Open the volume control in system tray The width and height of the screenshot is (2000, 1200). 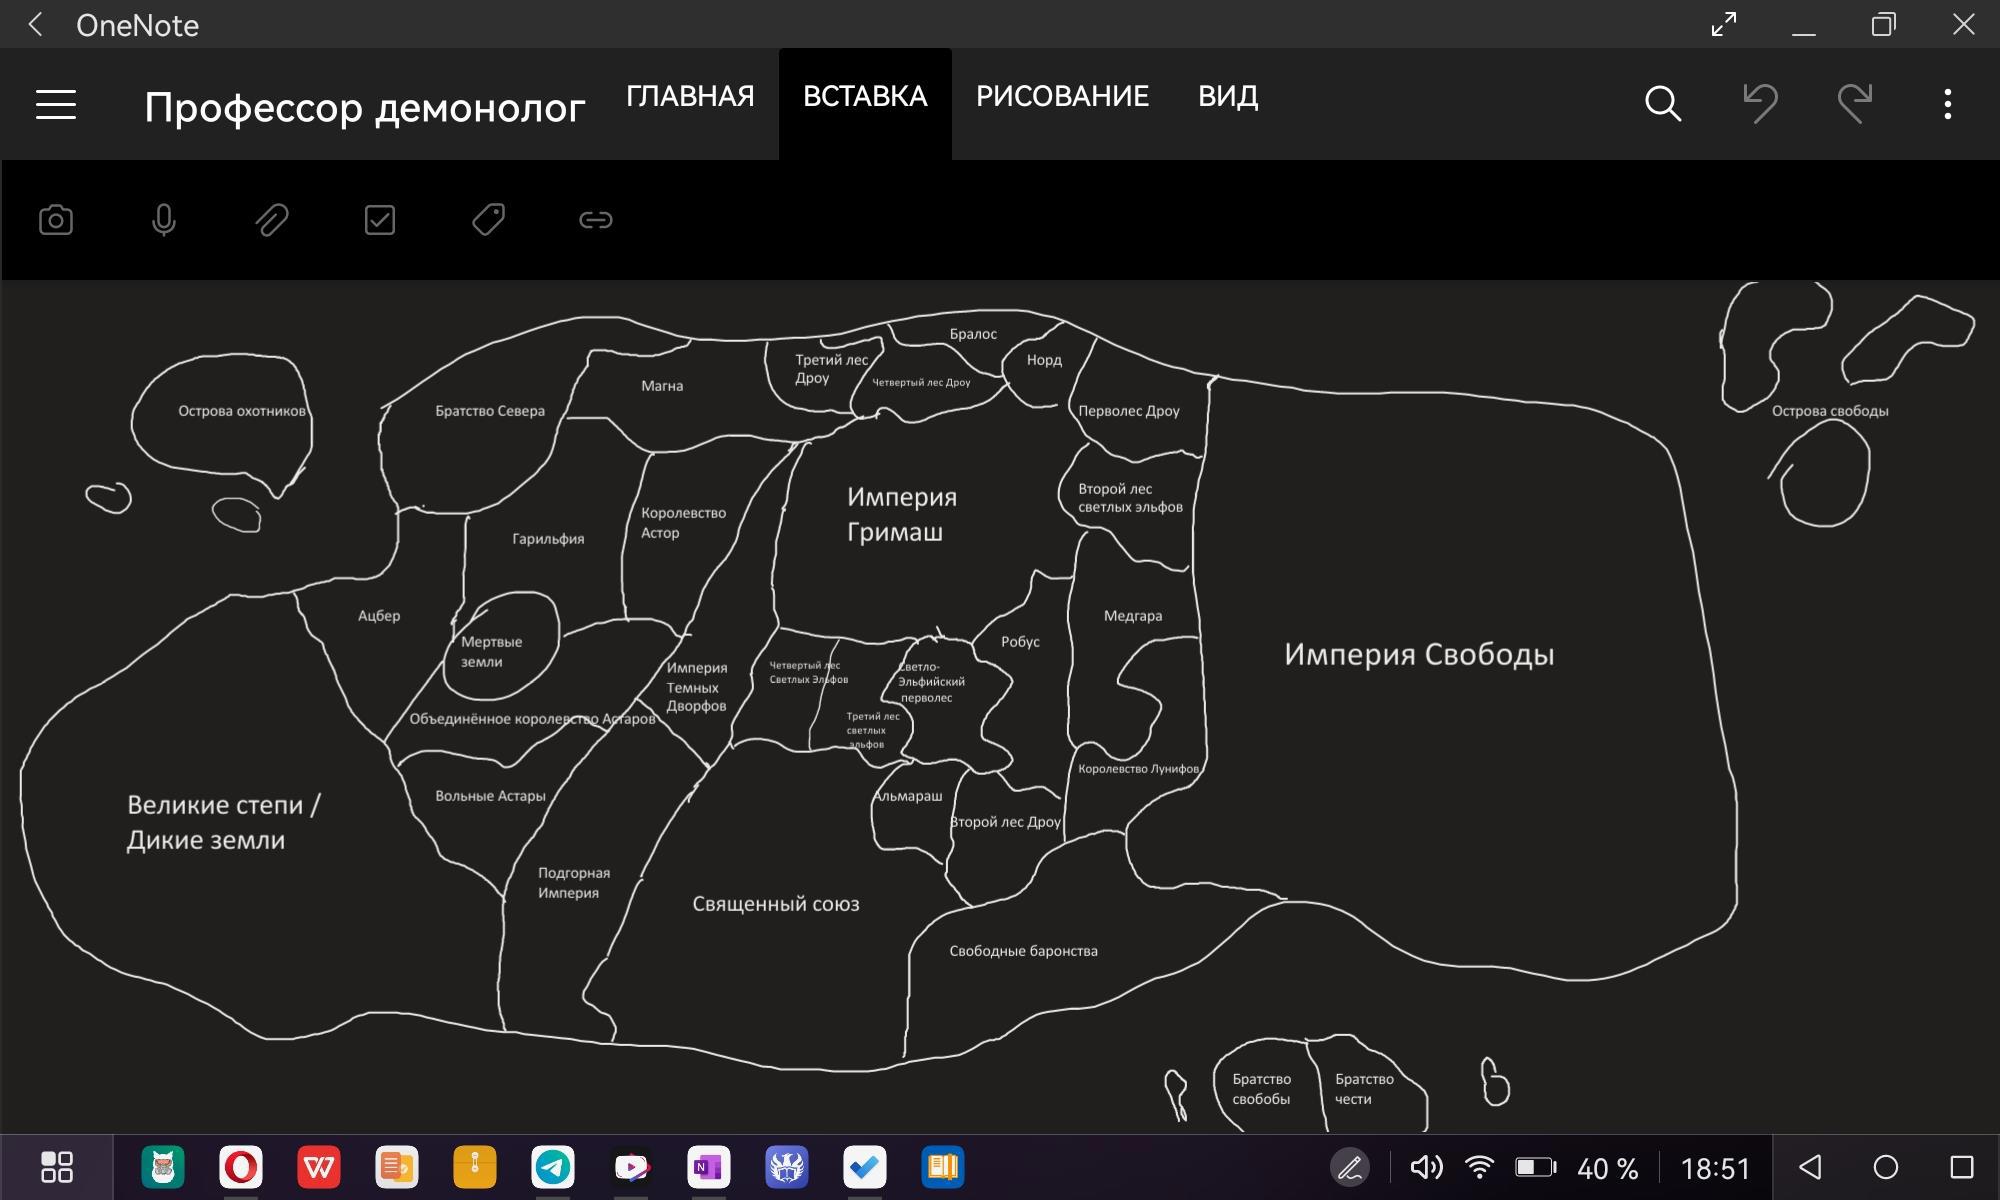tap(1426, 1167)
